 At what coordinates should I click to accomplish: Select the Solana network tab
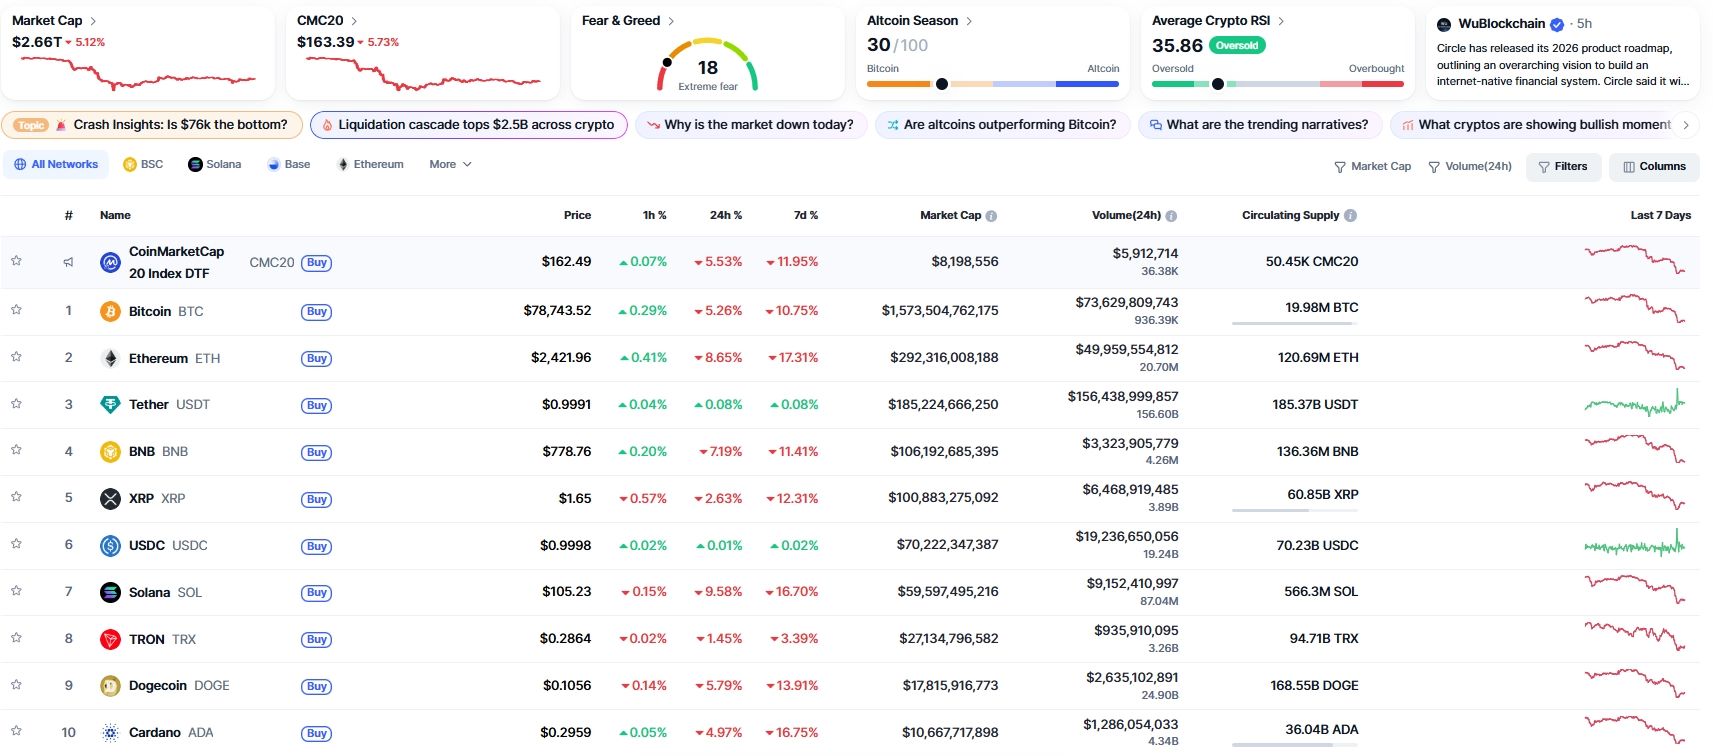214,164
